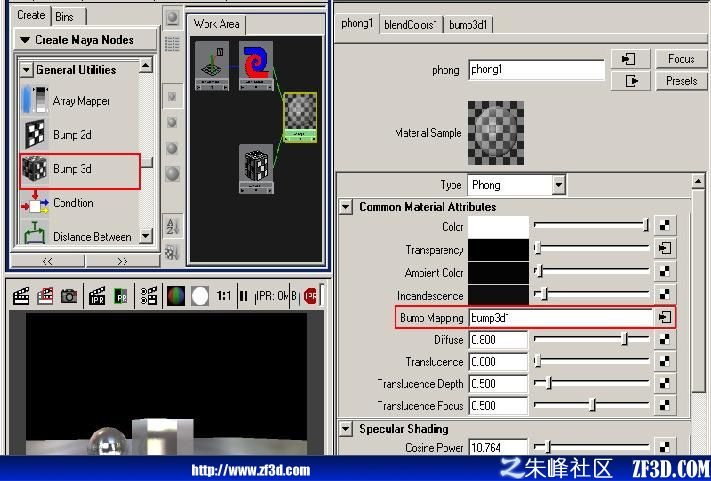Viewport: 711px width, 481px height.
Task: Switch to the Create tab
Action: point(31,15)
